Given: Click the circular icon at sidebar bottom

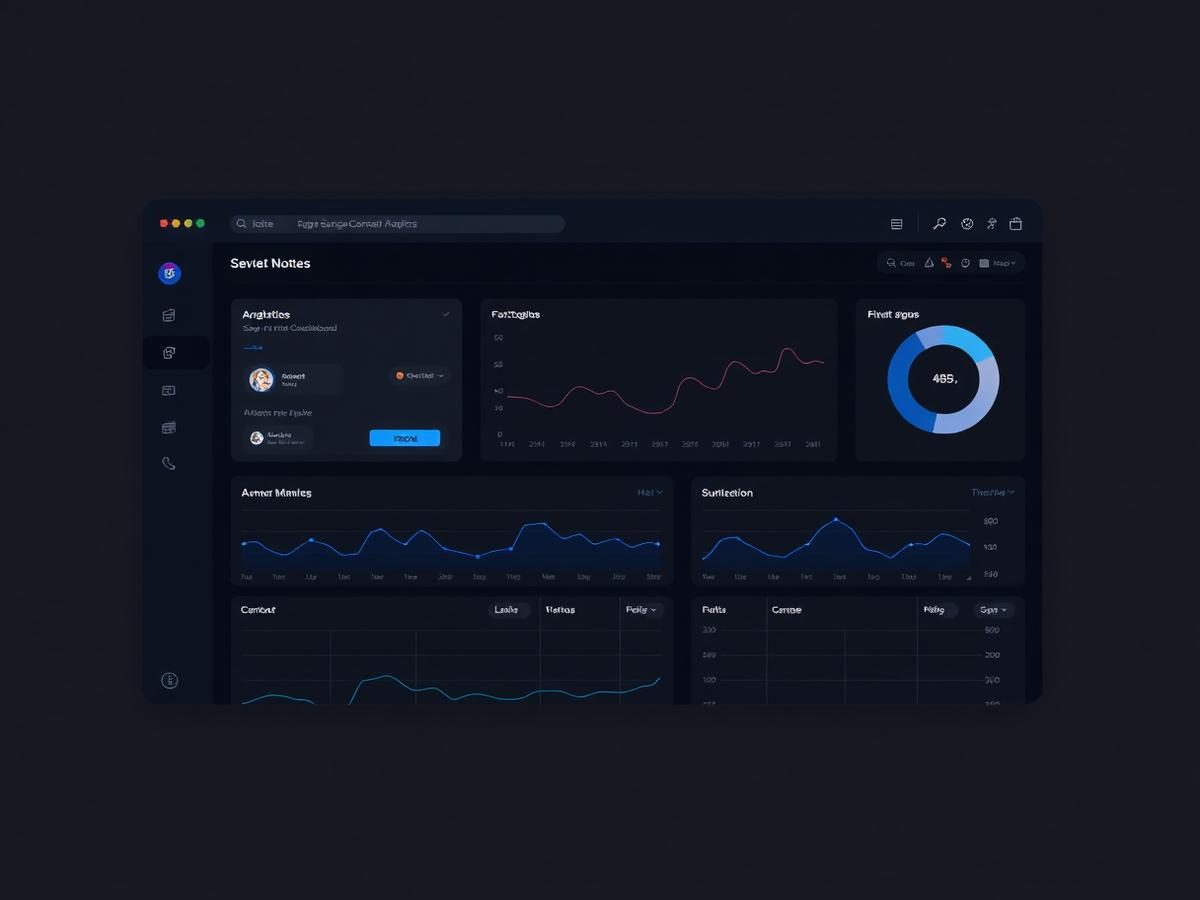Looking at the screenshot, I should click(x=170, y=681).
